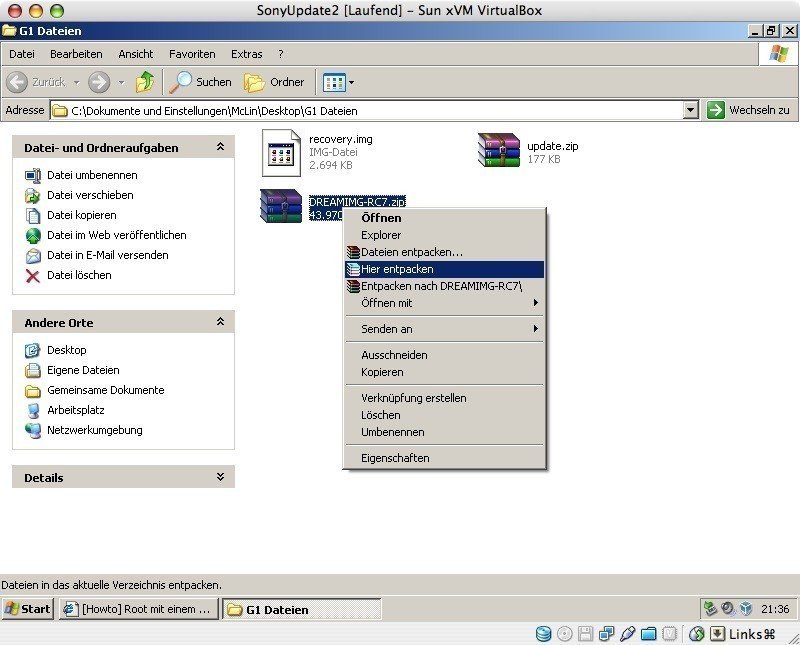800x645 pixels.
Task: Click Datei kopieren icon in task pane
Action: pyautogui.click(x=33, y=215)
